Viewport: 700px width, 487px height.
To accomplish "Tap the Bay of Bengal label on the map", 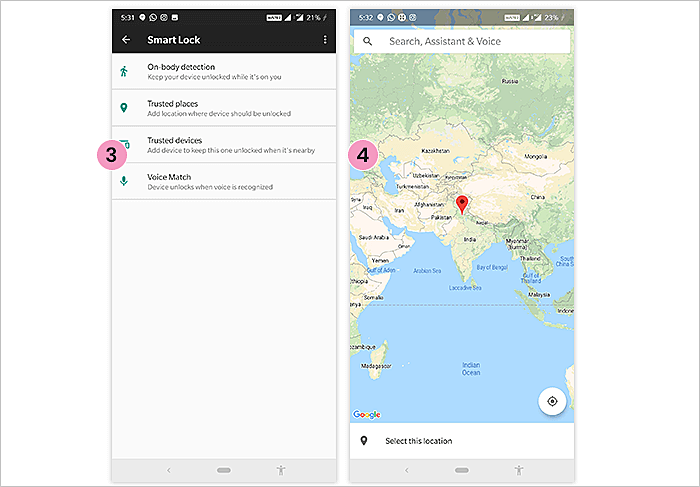I will [492, 267].
